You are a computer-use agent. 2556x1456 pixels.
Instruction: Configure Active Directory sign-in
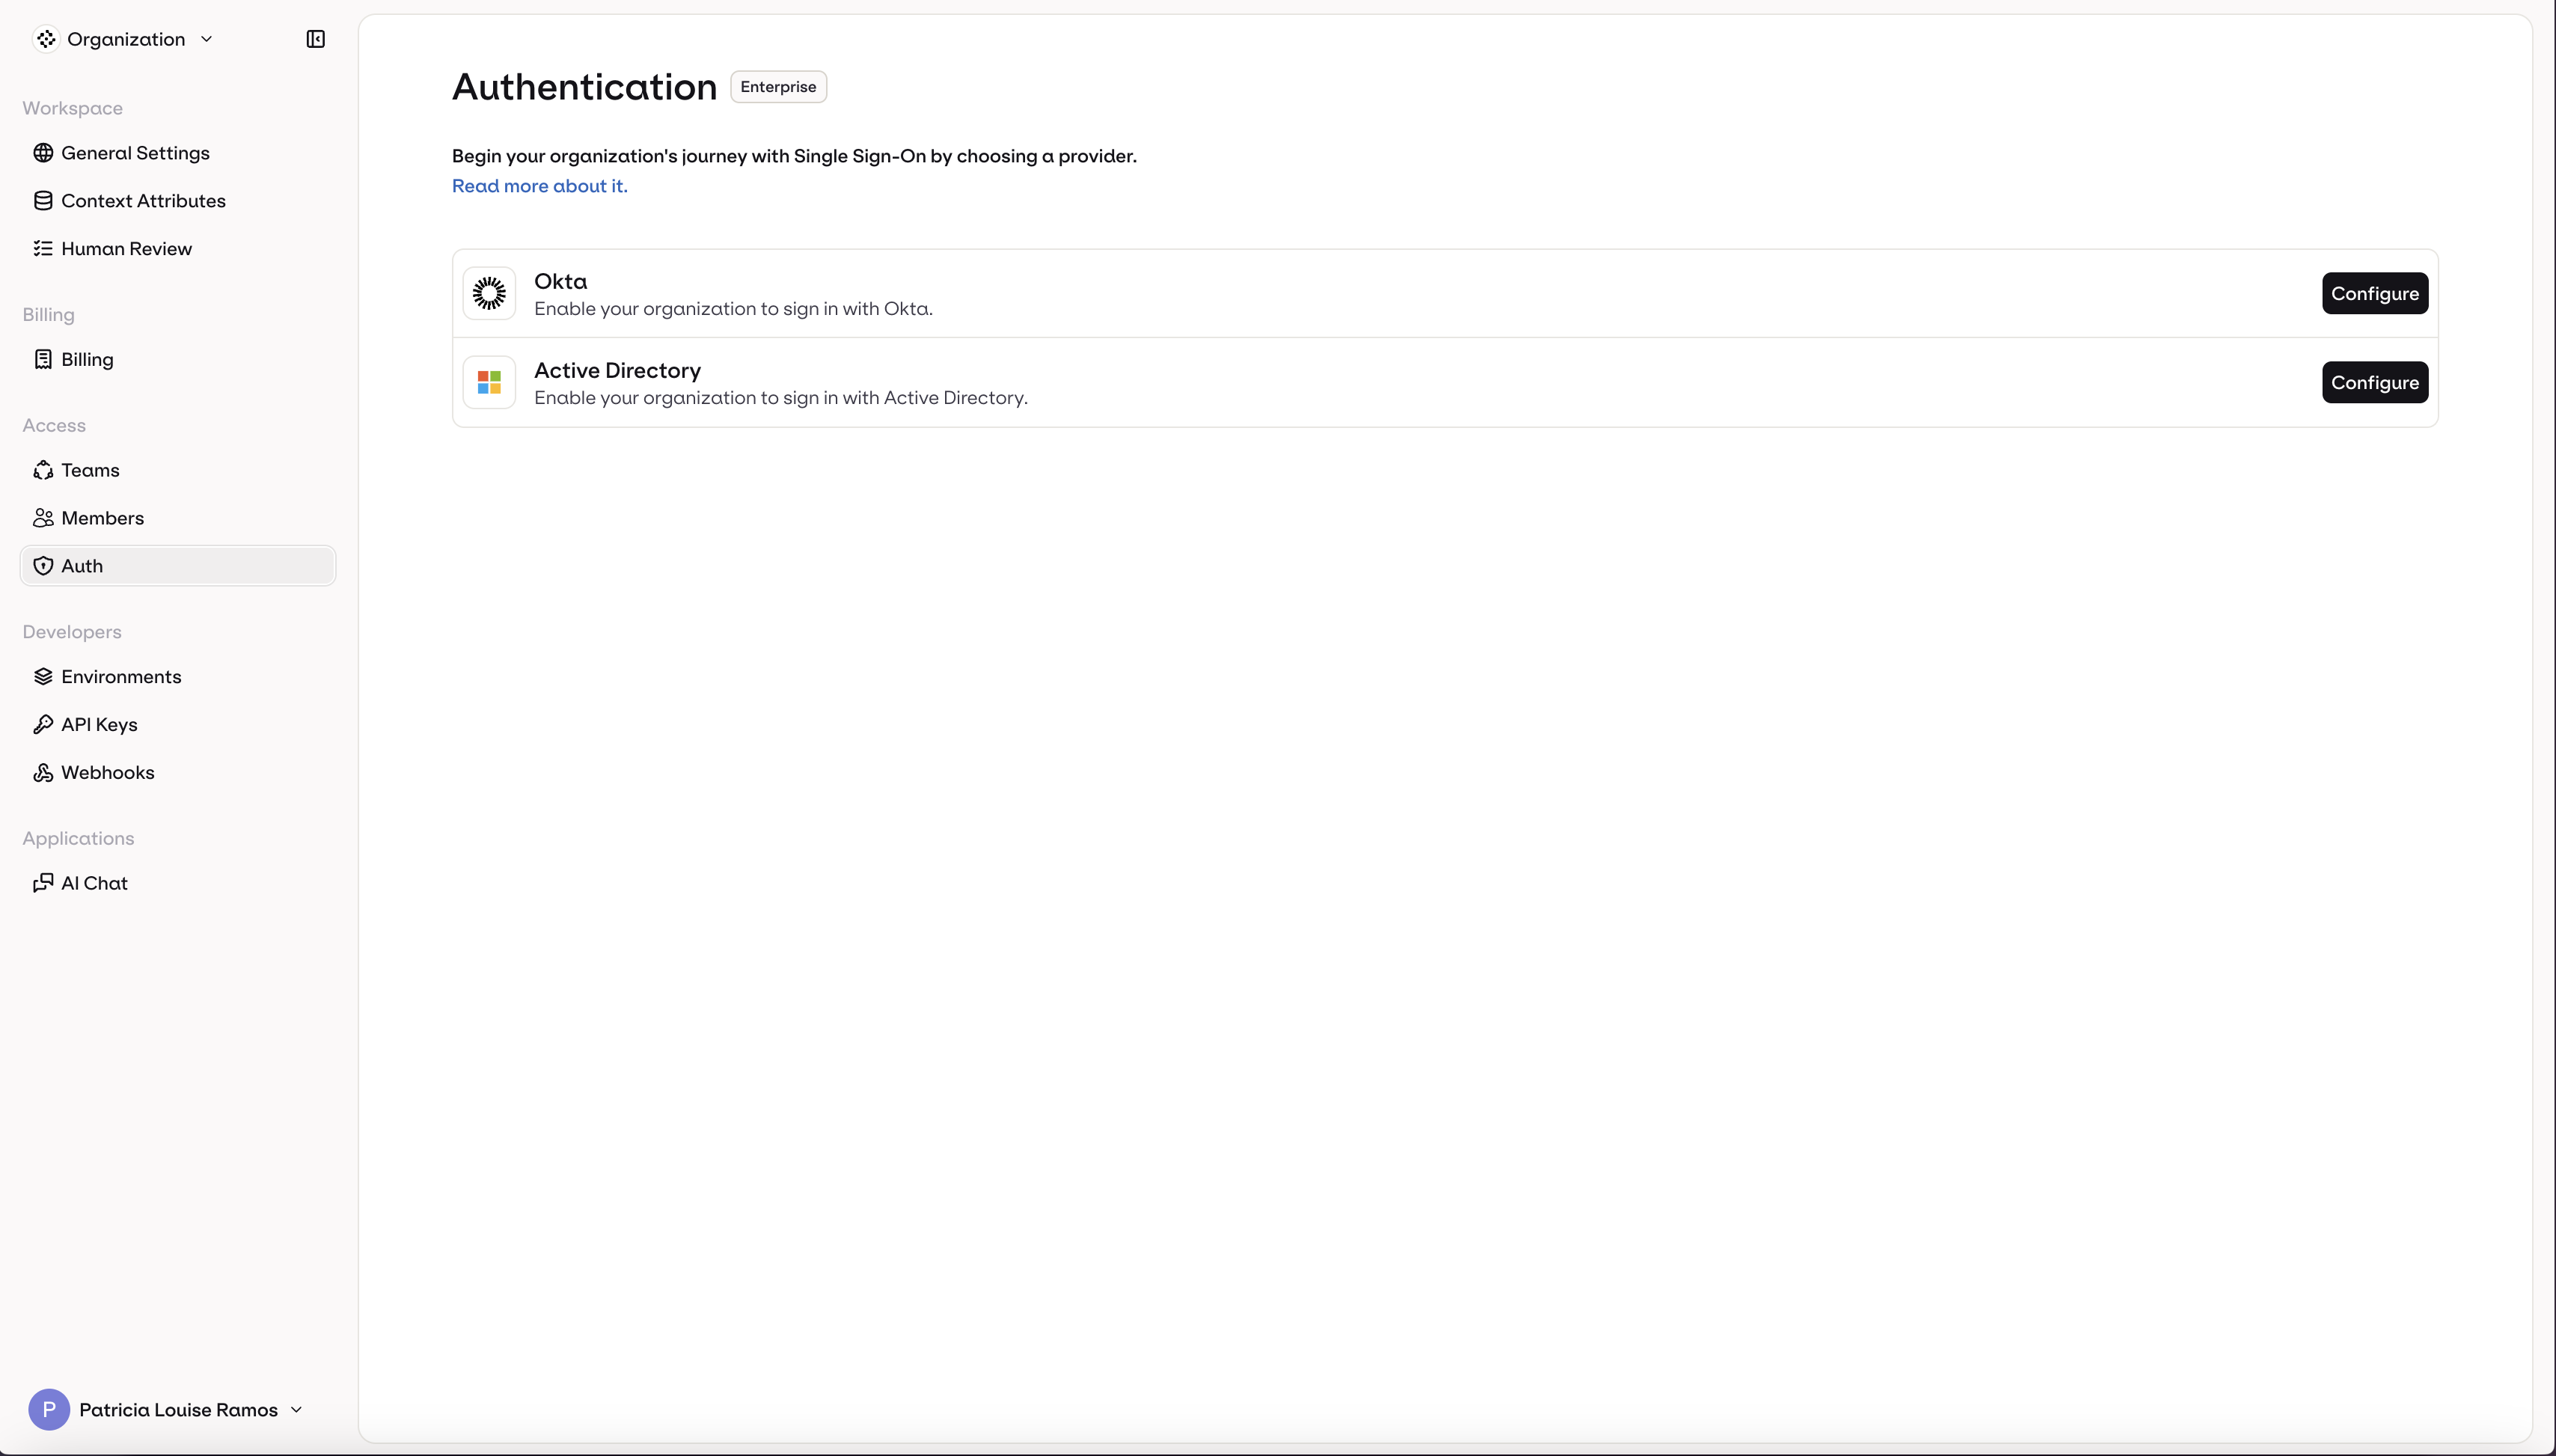[x=2374, y=381]
